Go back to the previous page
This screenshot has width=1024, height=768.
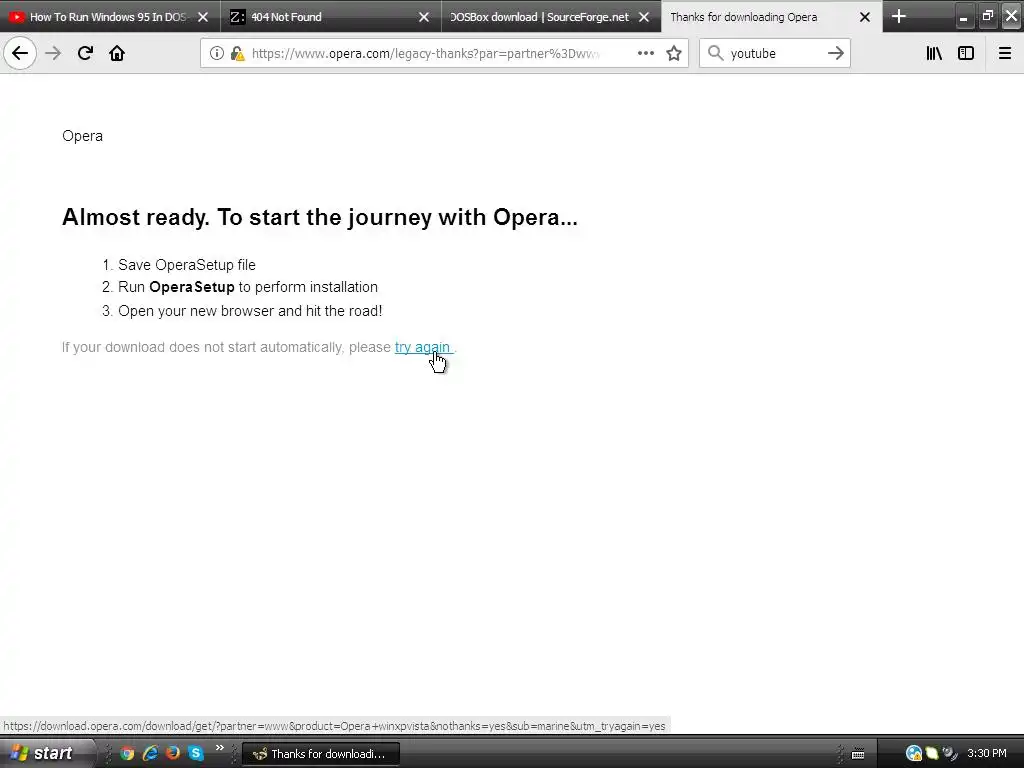pyautogui.click(x=20, y=53)
